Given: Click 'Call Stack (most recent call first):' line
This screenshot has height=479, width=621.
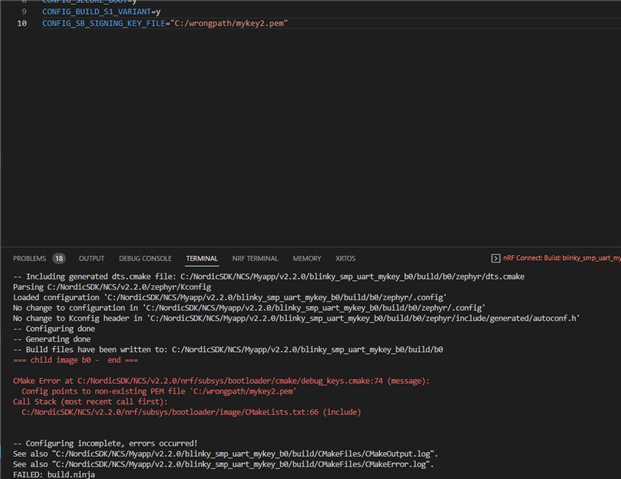Looking at the screenshot, I should pos(90,402).
